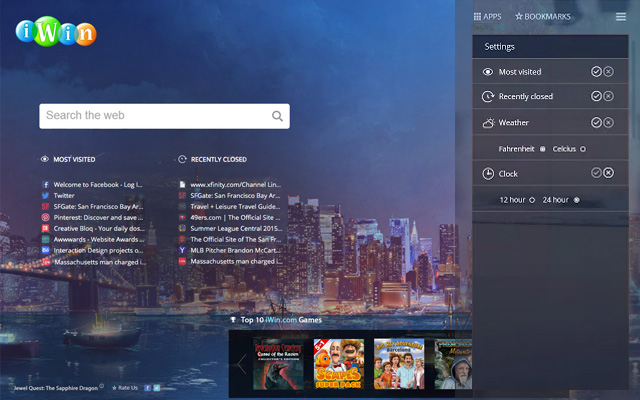Click the Clock icon in Settings
The height and width of the screenshot is (400, 640).
click(x=488, y=173)
